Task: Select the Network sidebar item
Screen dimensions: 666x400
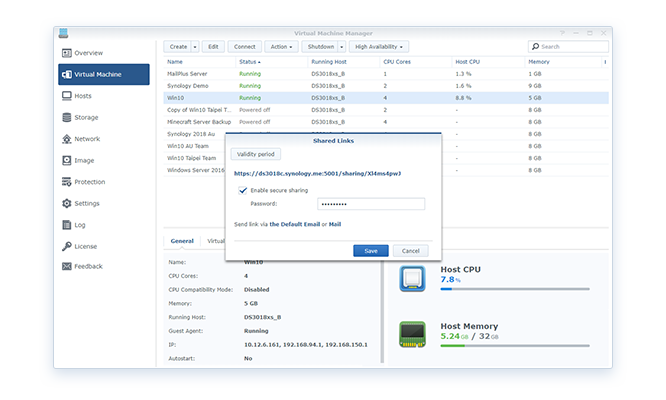Action: [104, 139]
